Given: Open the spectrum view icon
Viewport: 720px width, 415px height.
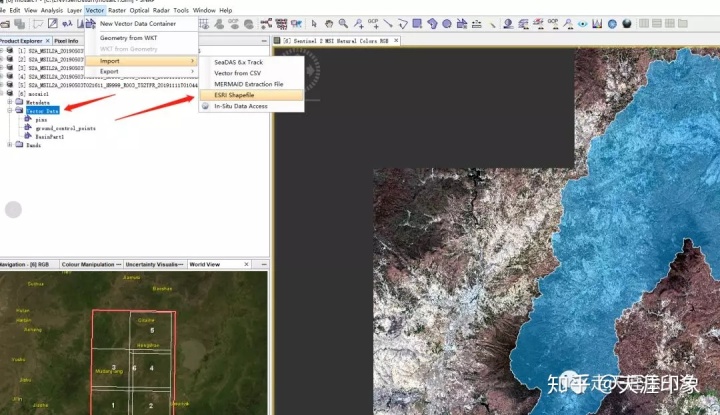Looking at the screenshot, I should click(x=597, y=23).
